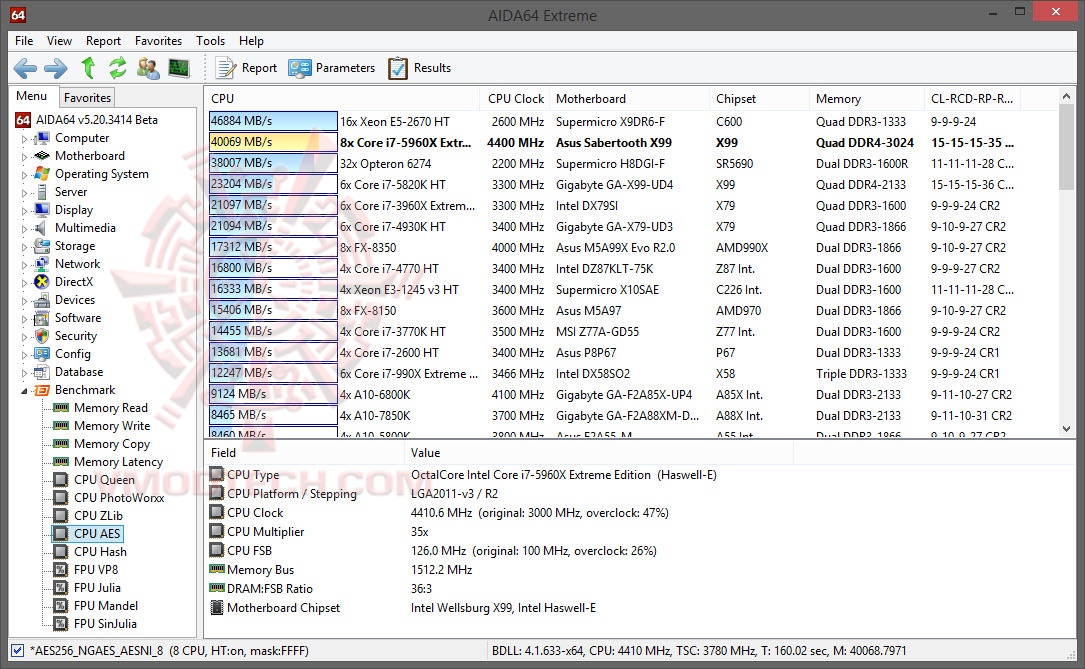
Task: Sort by the CPU Clock column header
Action: [x=516, y=98]
